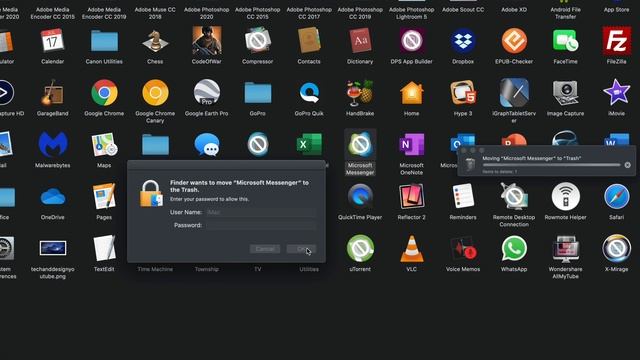Click the User Name field
The image size is (640, 360).
tap(261, 212)
